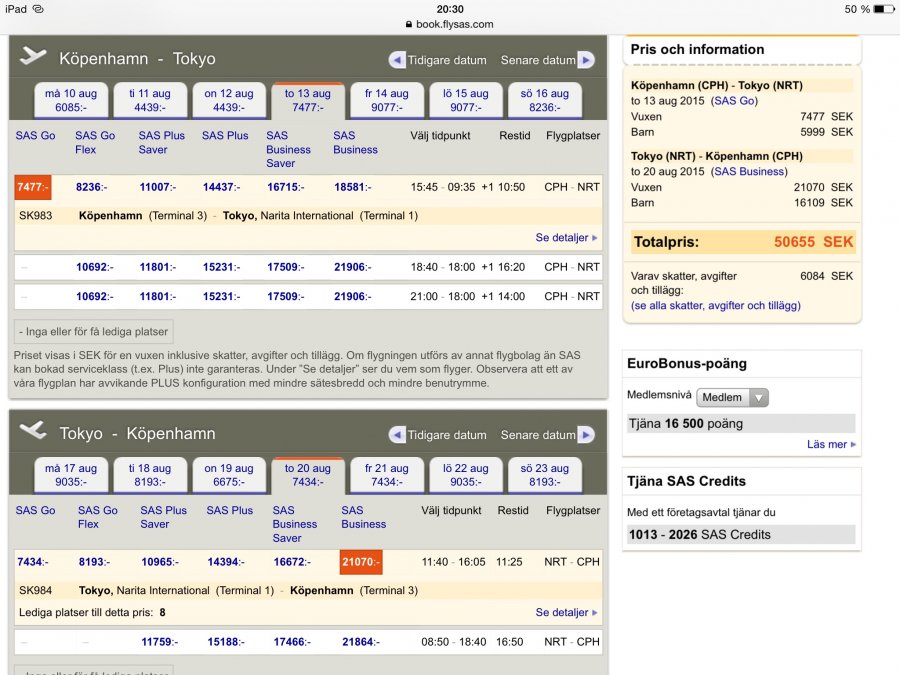900x675 pixels.
Task: Click earlier dates arrow for Tokyo–Köpenhamn
Action: [x=398, y=435]
